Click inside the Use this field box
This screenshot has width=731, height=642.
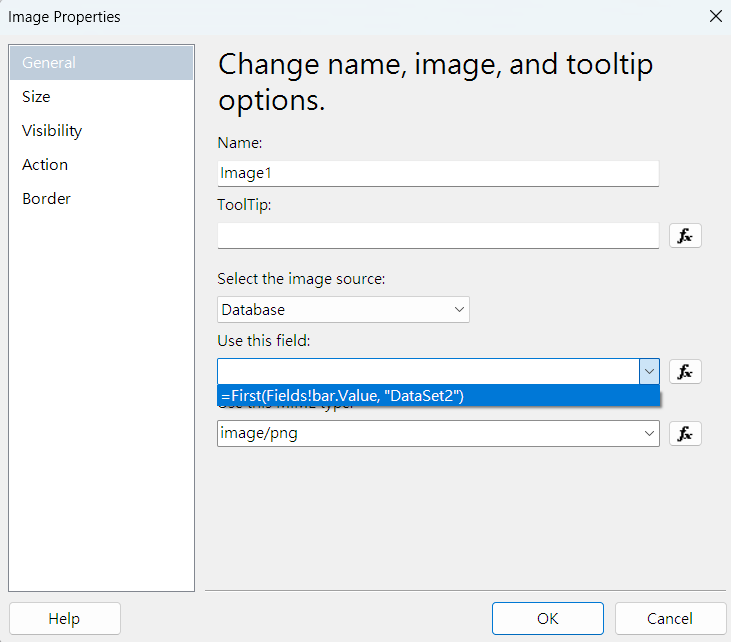(427, 372)
